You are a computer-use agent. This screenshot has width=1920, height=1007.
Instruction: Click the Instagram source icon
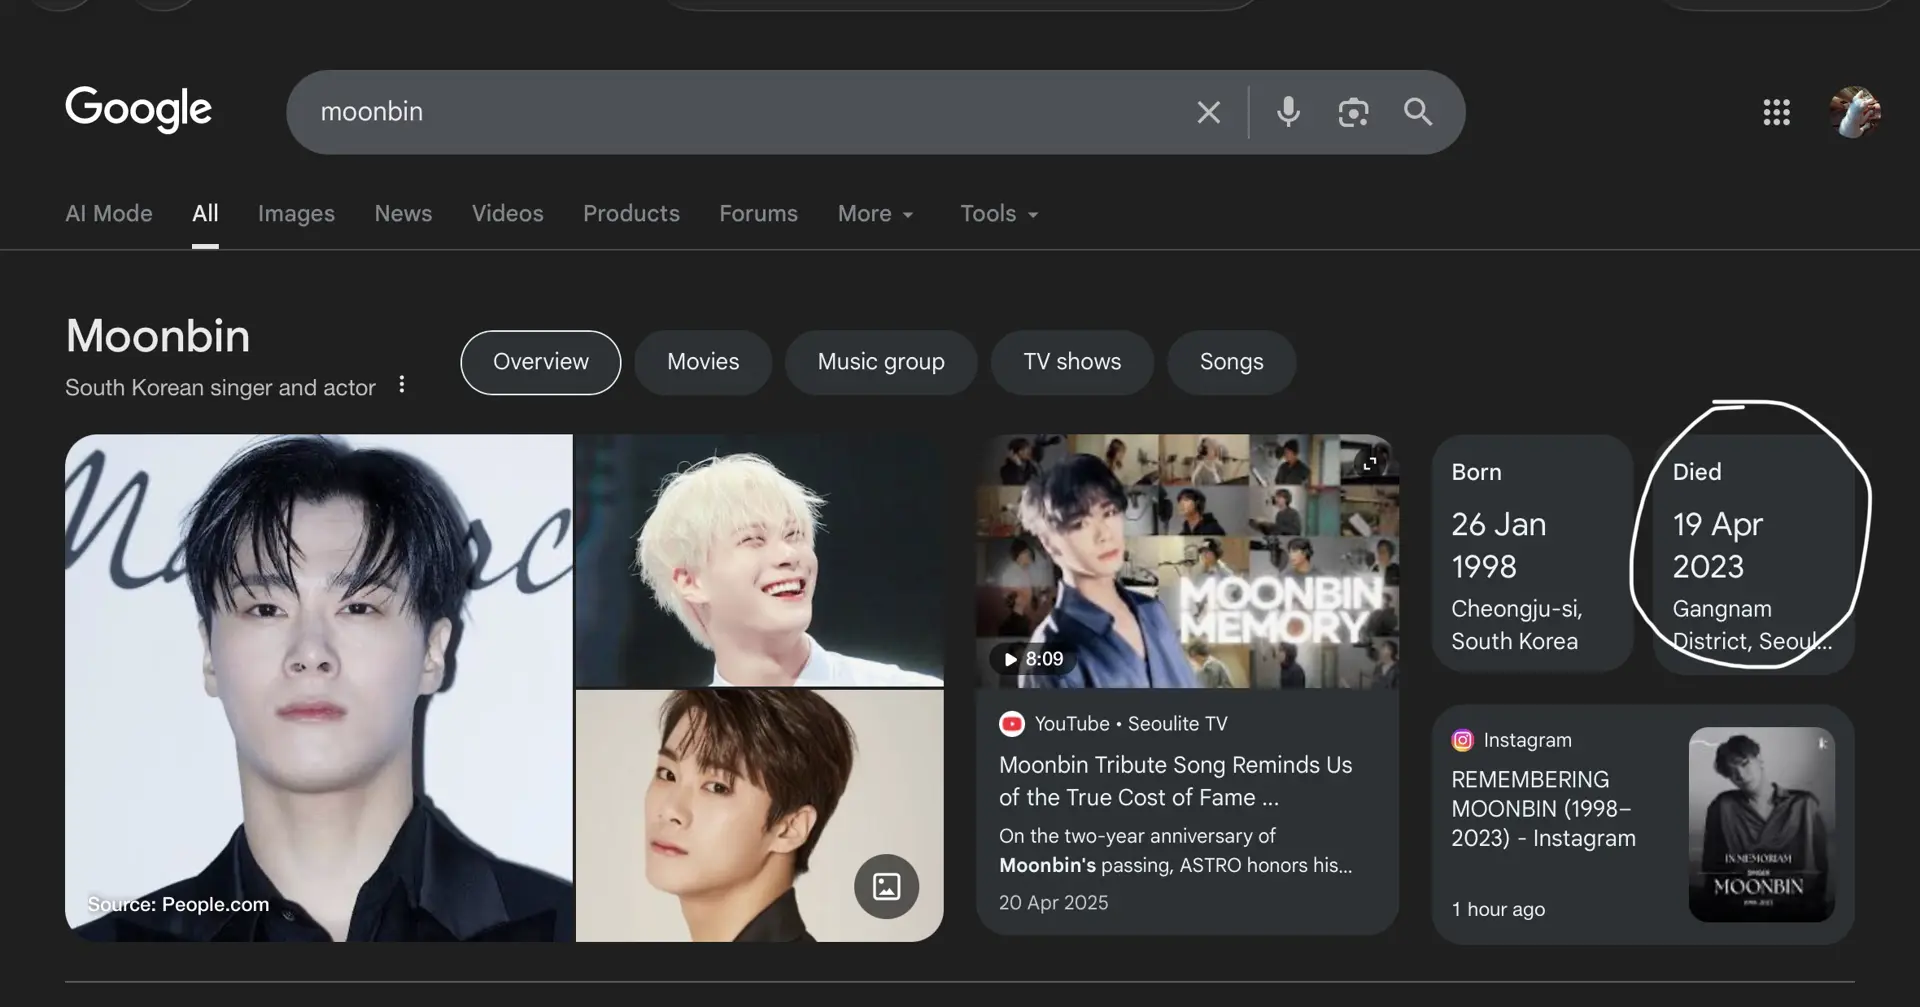(x=1462, y=740)
